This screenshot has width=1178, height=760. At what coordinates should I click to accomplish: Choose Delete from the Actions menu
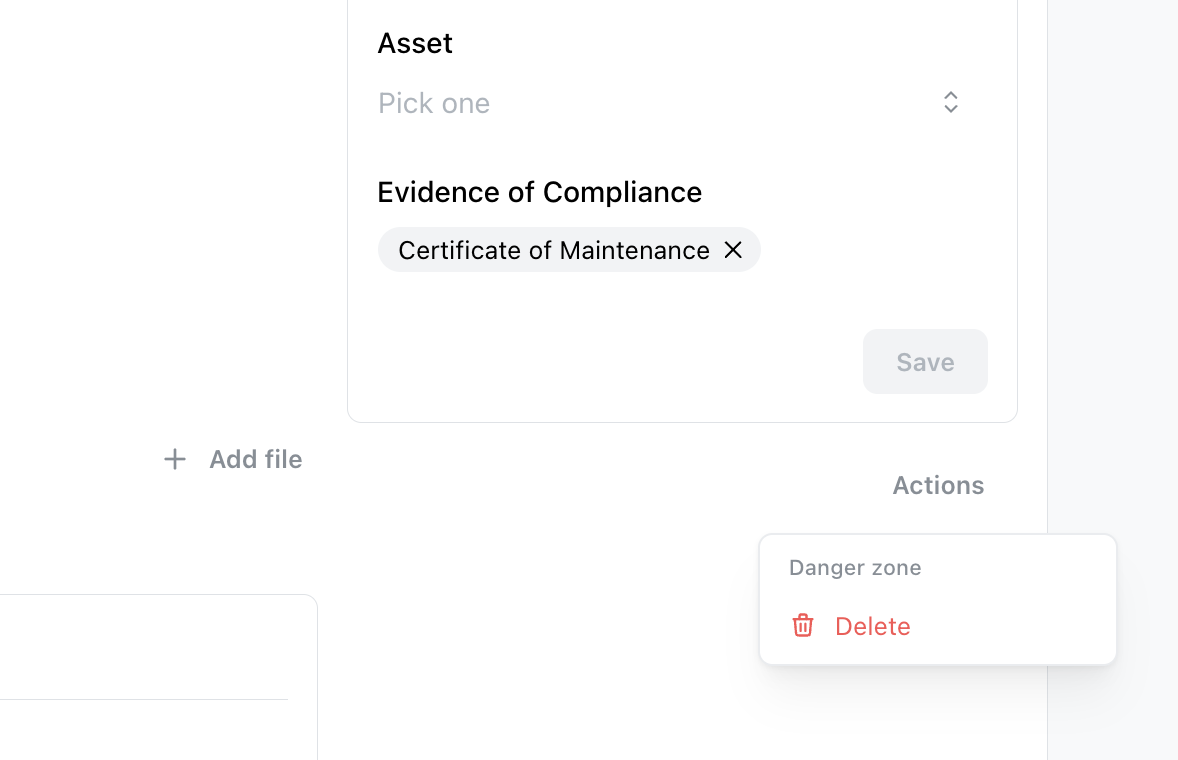pos(872,626)
